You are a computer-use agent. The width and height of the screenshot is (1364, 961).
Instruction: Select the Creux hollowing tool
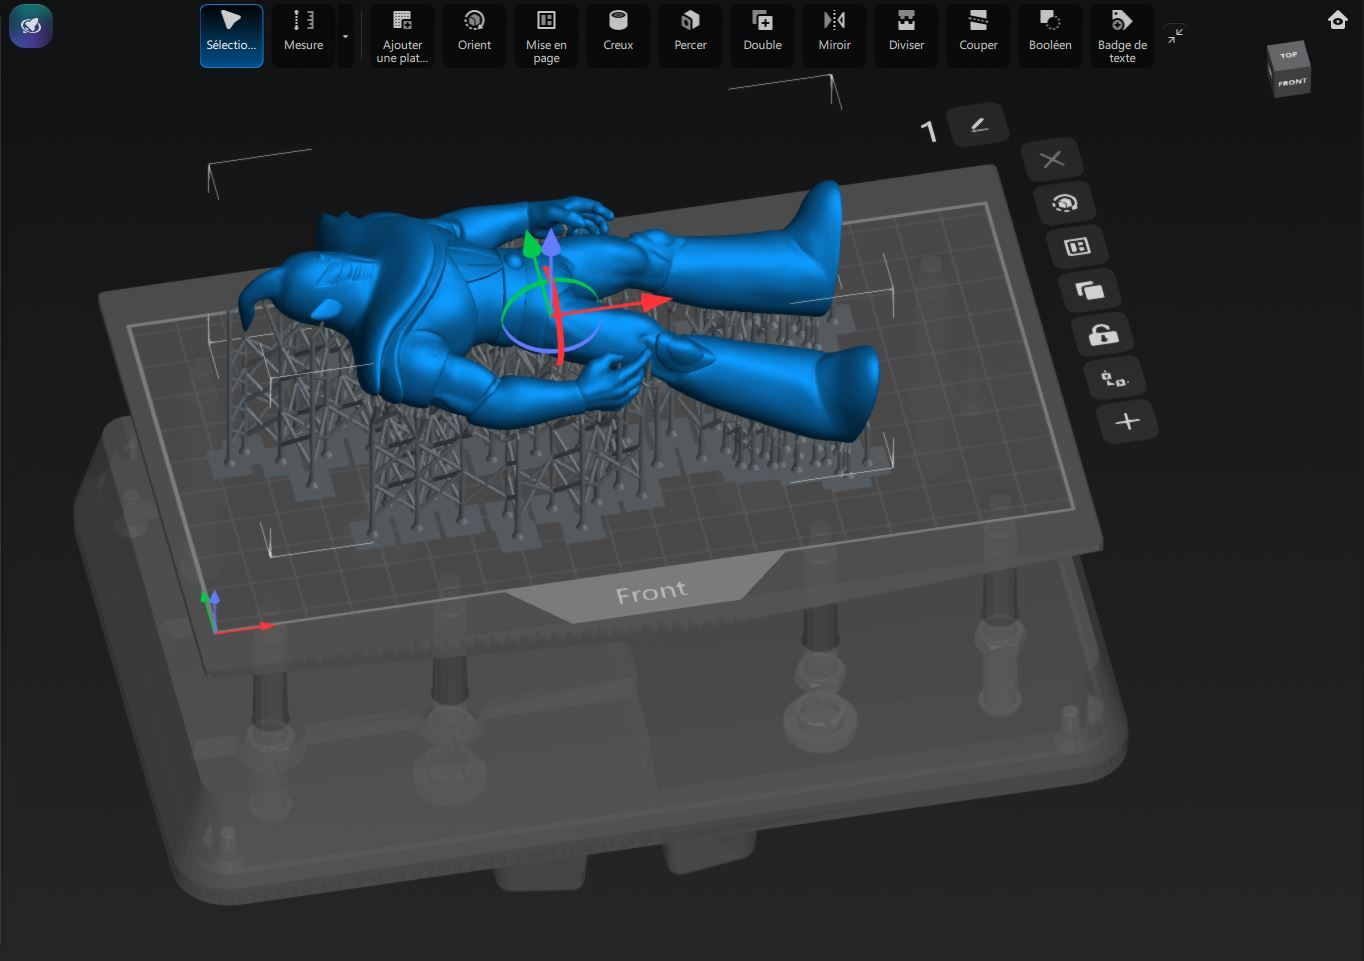click(618, 36)
